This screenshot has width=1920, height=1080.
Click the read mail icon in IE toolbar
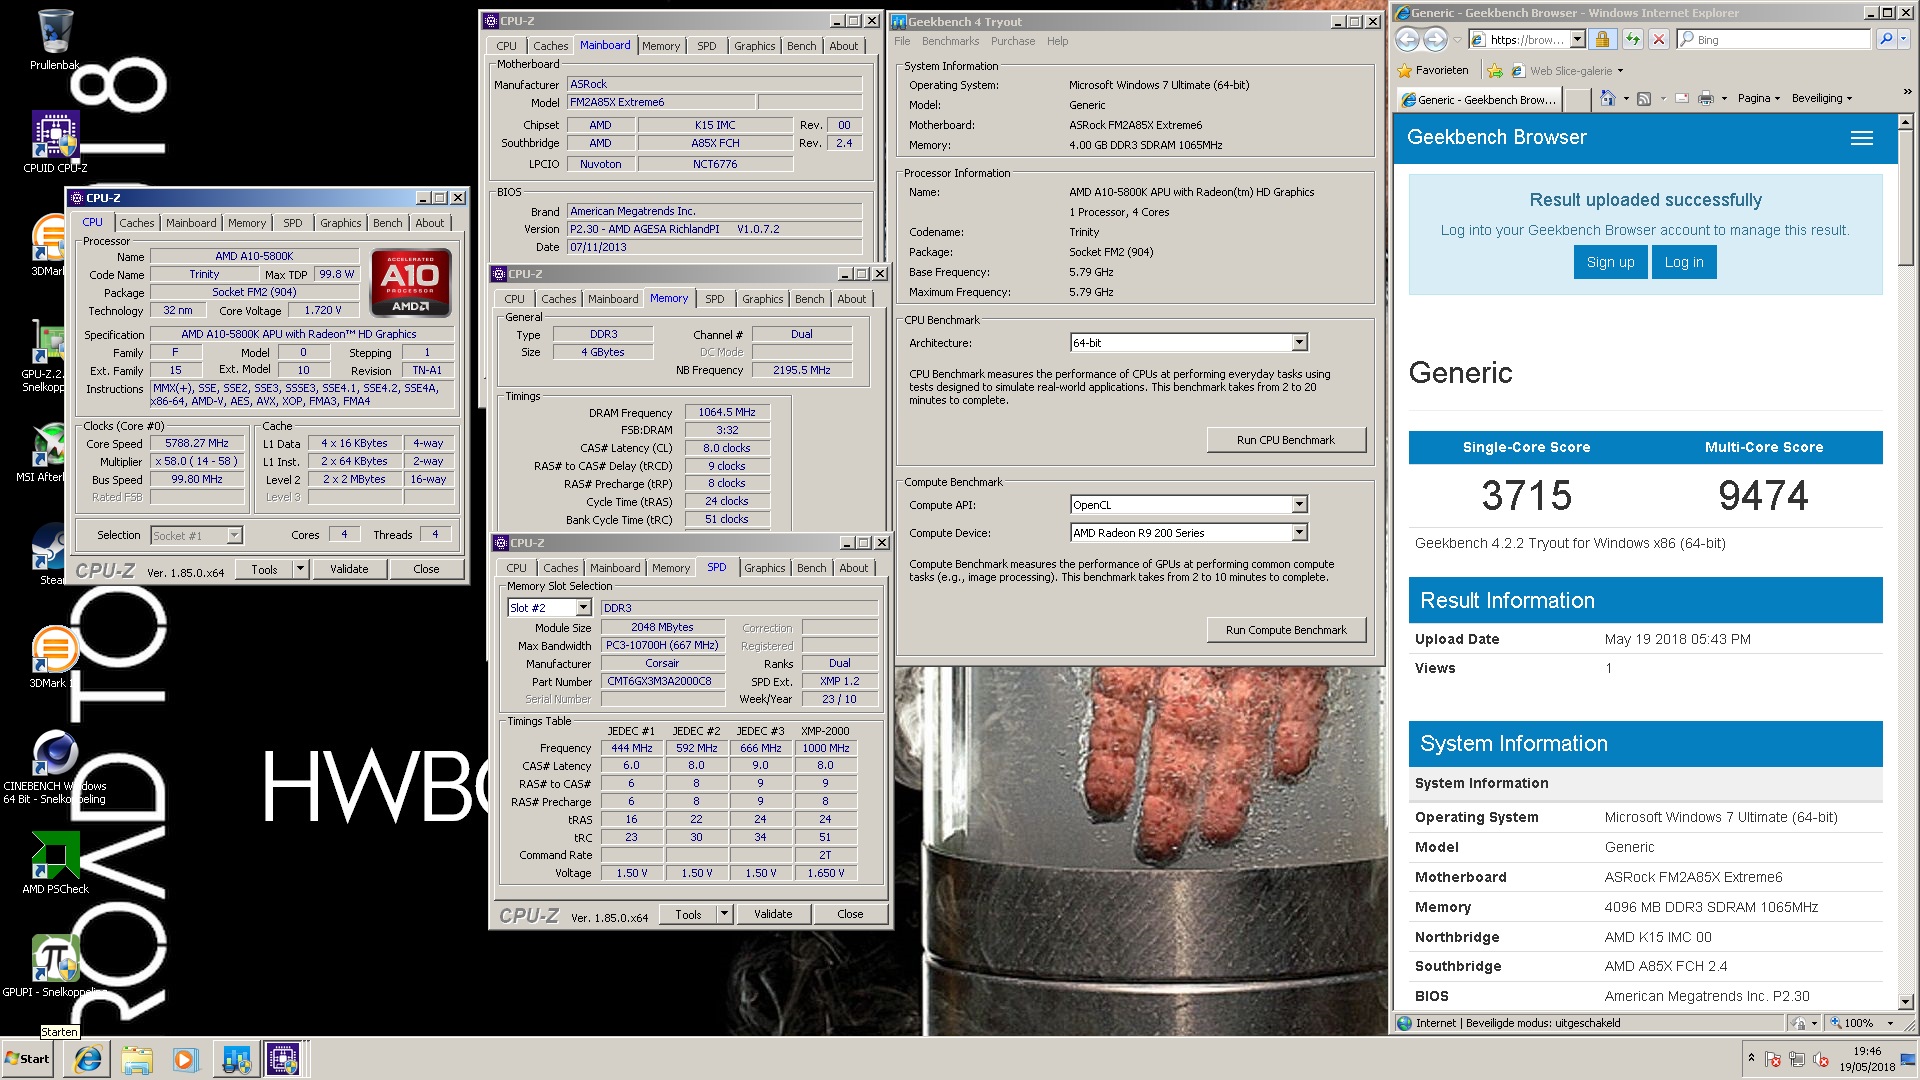click(1681, 98)
